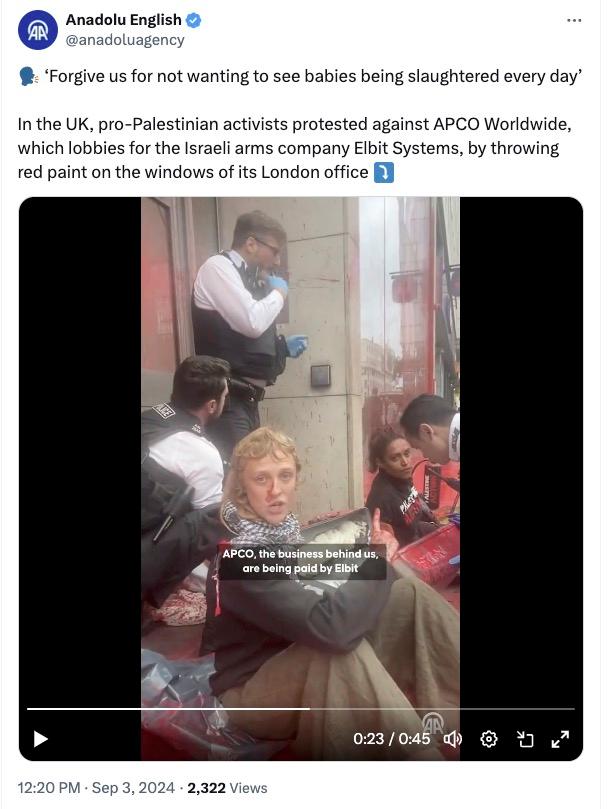Play the video with the play button
The image size is (609, 809).
click(x=41, y=739)
